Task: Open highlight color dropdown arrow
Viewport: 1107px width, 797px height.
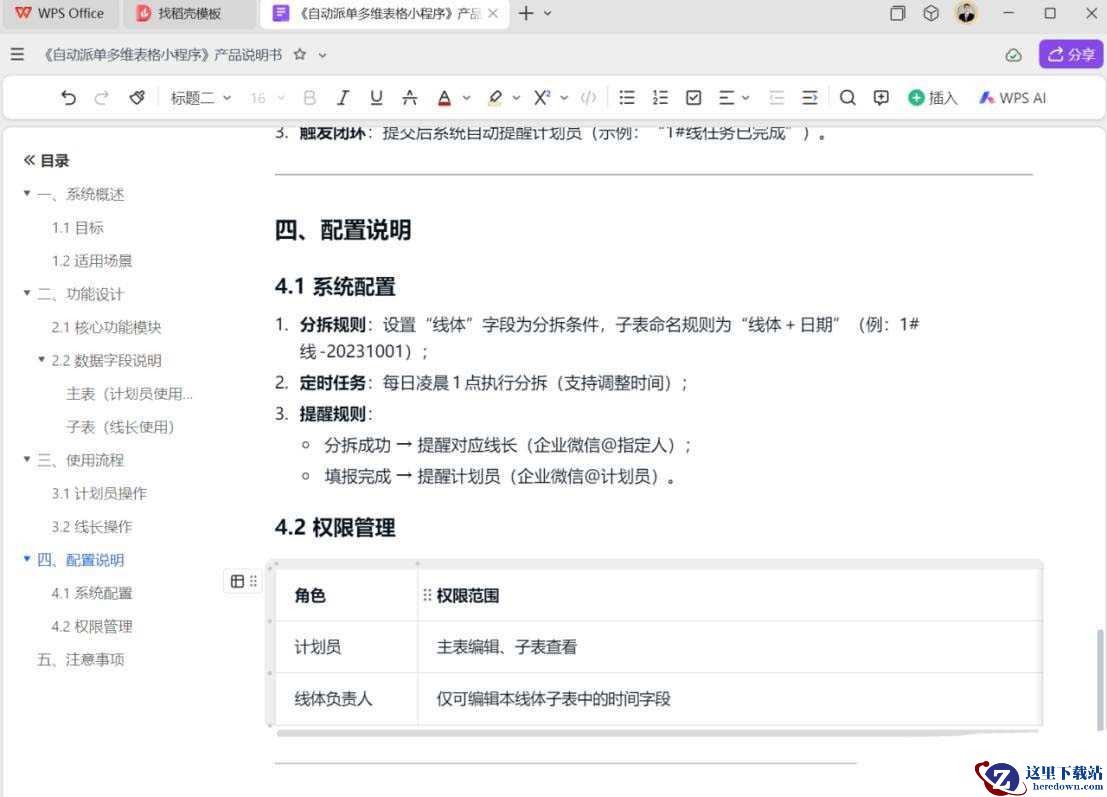Action: pos(516,98)
